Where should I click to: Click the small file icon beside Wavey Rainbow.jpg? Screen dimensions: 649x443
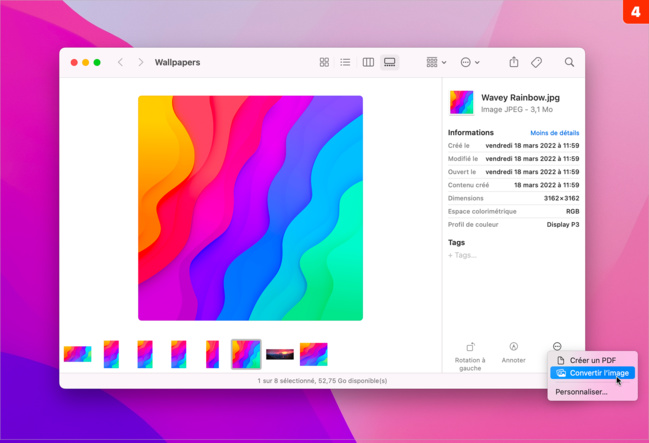(462, 102)
